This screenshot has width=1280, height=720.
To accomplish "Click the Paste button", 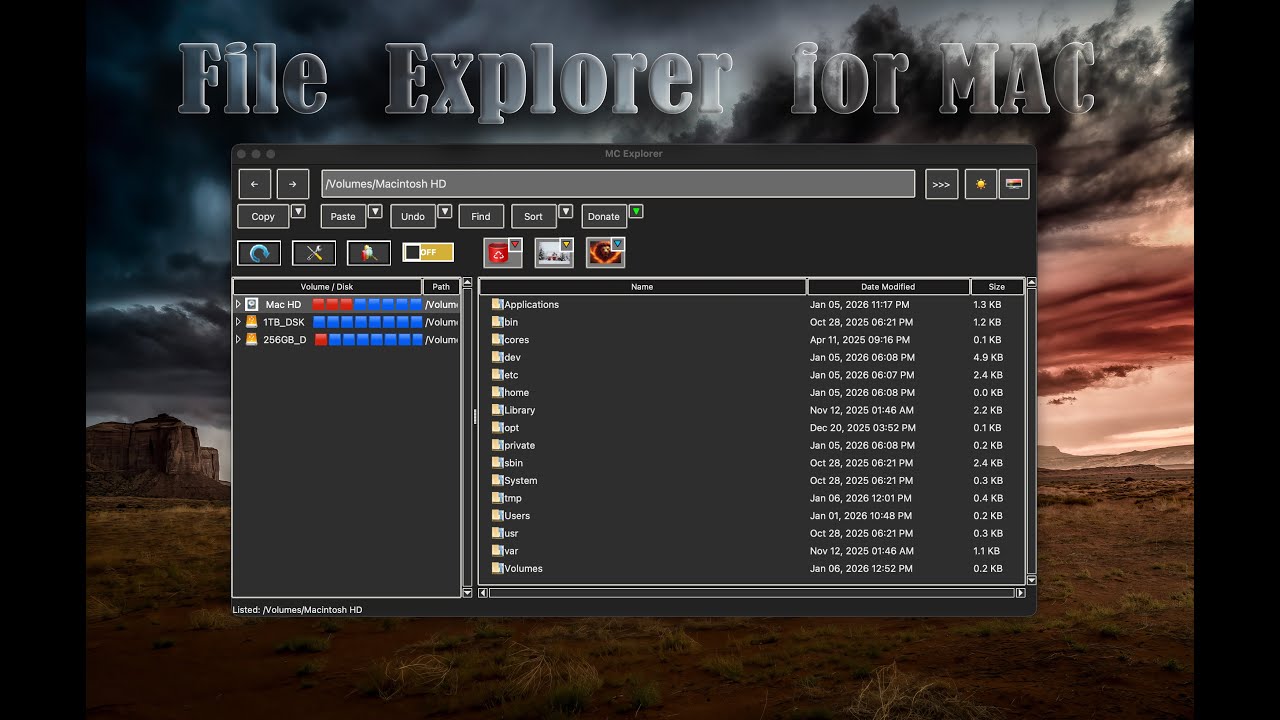I will click(x=343, y=216).
